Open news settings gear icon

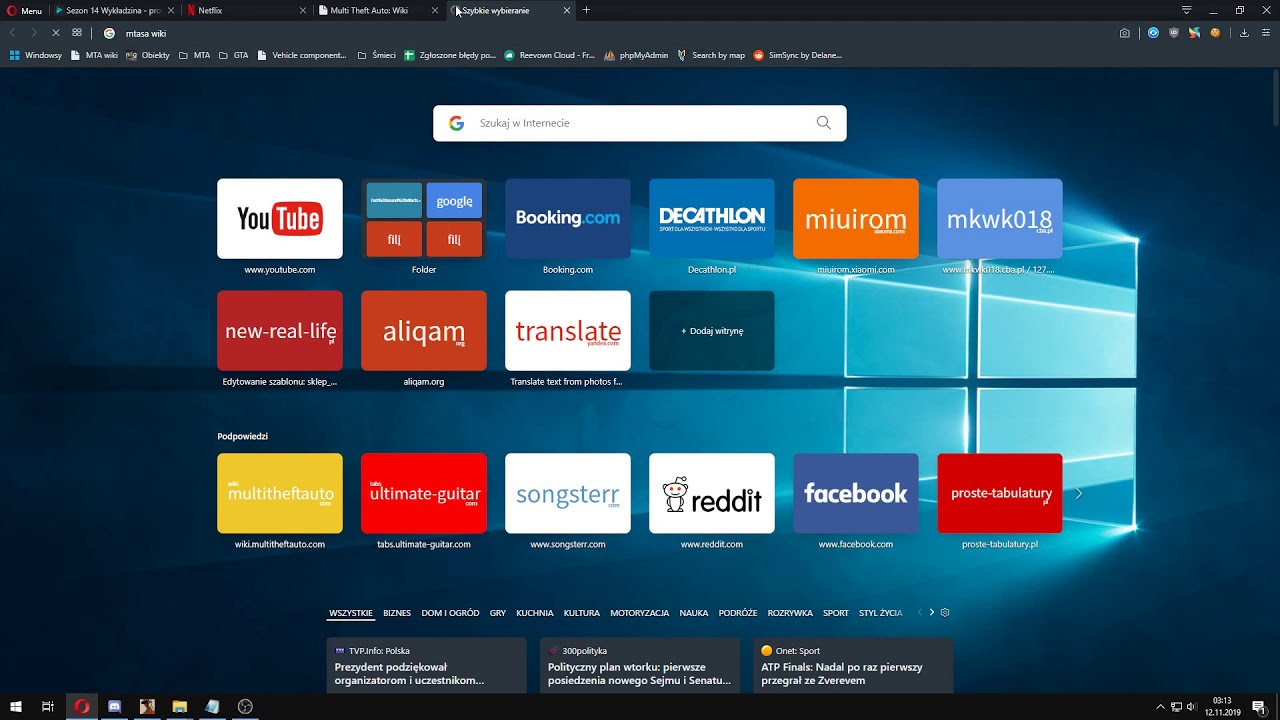tap(945, 612)
